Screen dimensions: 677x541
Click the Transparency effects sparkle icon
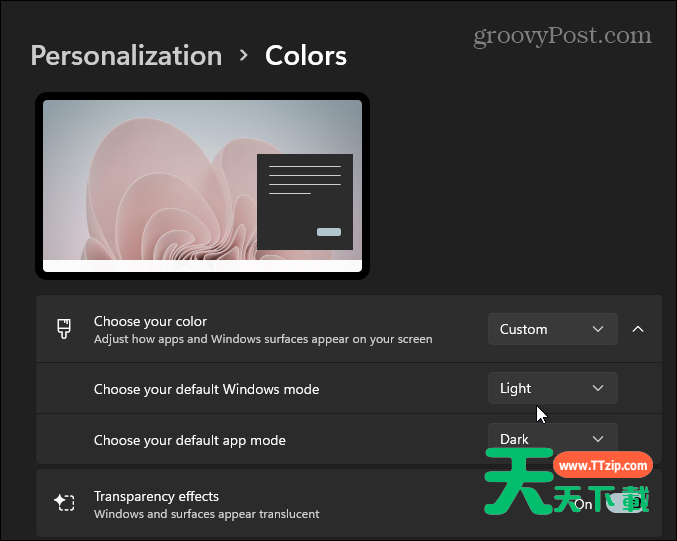coord(64,503)
